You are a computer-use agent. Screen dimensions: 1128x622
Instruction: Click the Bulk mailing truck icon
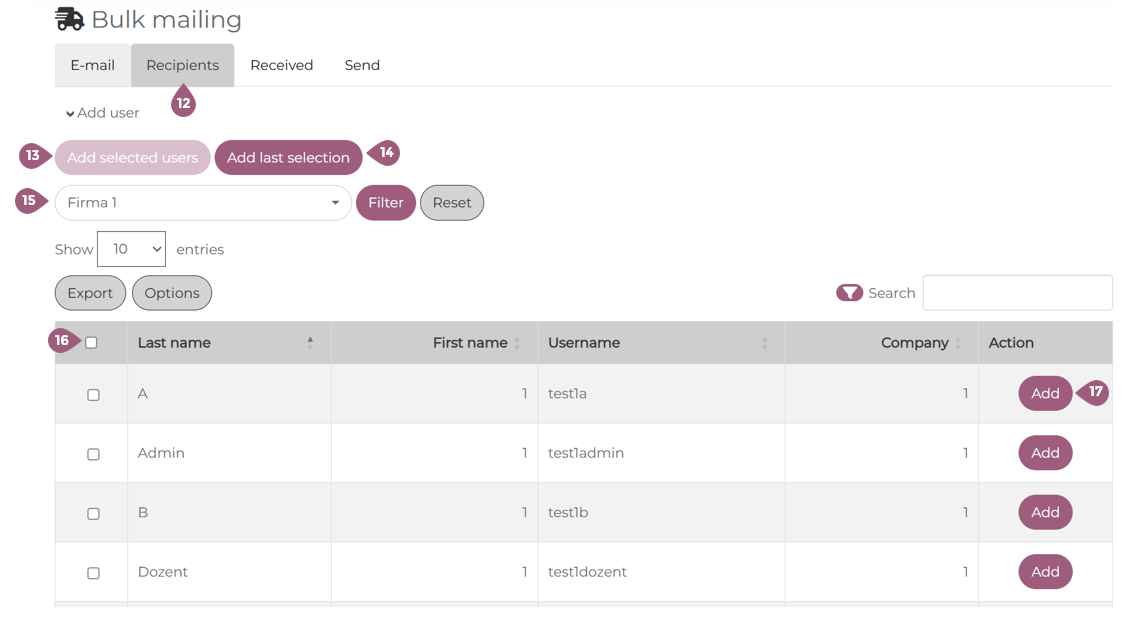69,19
